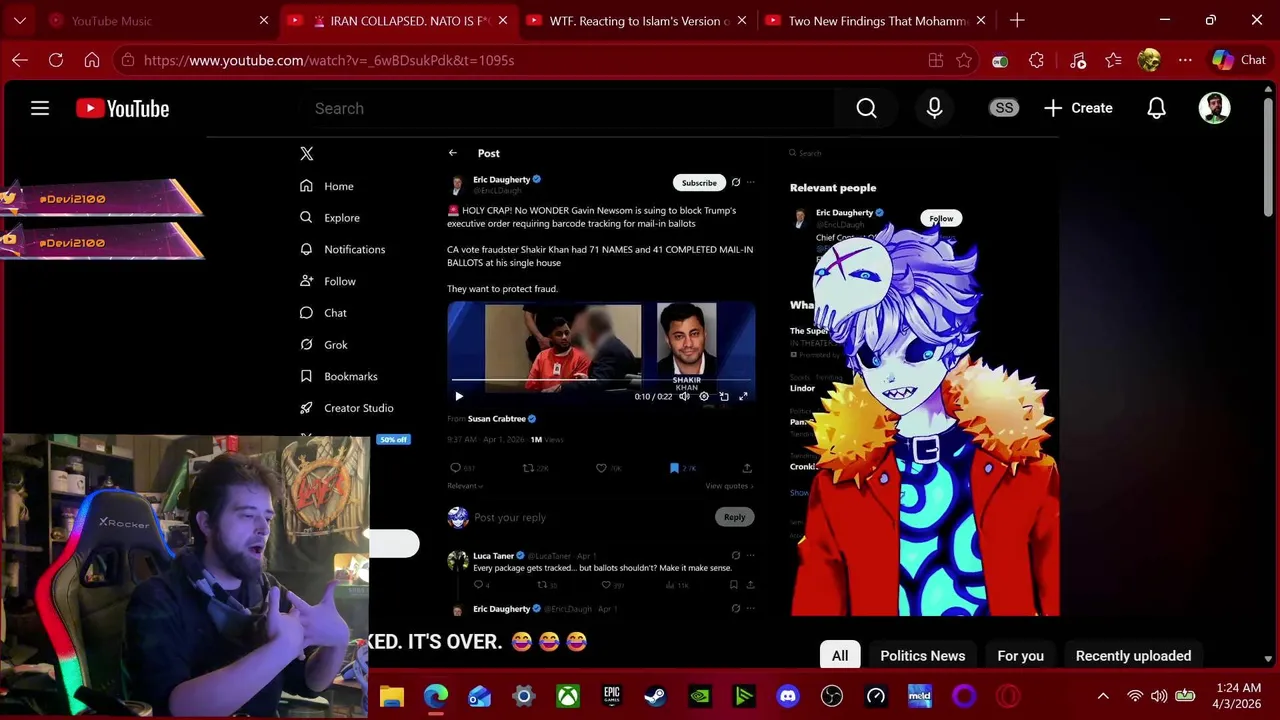Viewport: 1280px width, 720px height.
Task: Go to the browser Home page icon
Action: 92,60
